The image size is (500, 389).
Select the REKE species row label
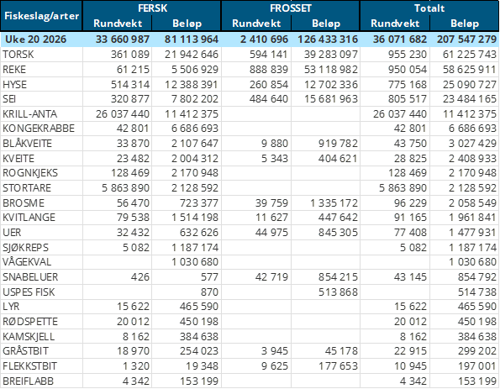pyautogui.click(x=14, y=69)
